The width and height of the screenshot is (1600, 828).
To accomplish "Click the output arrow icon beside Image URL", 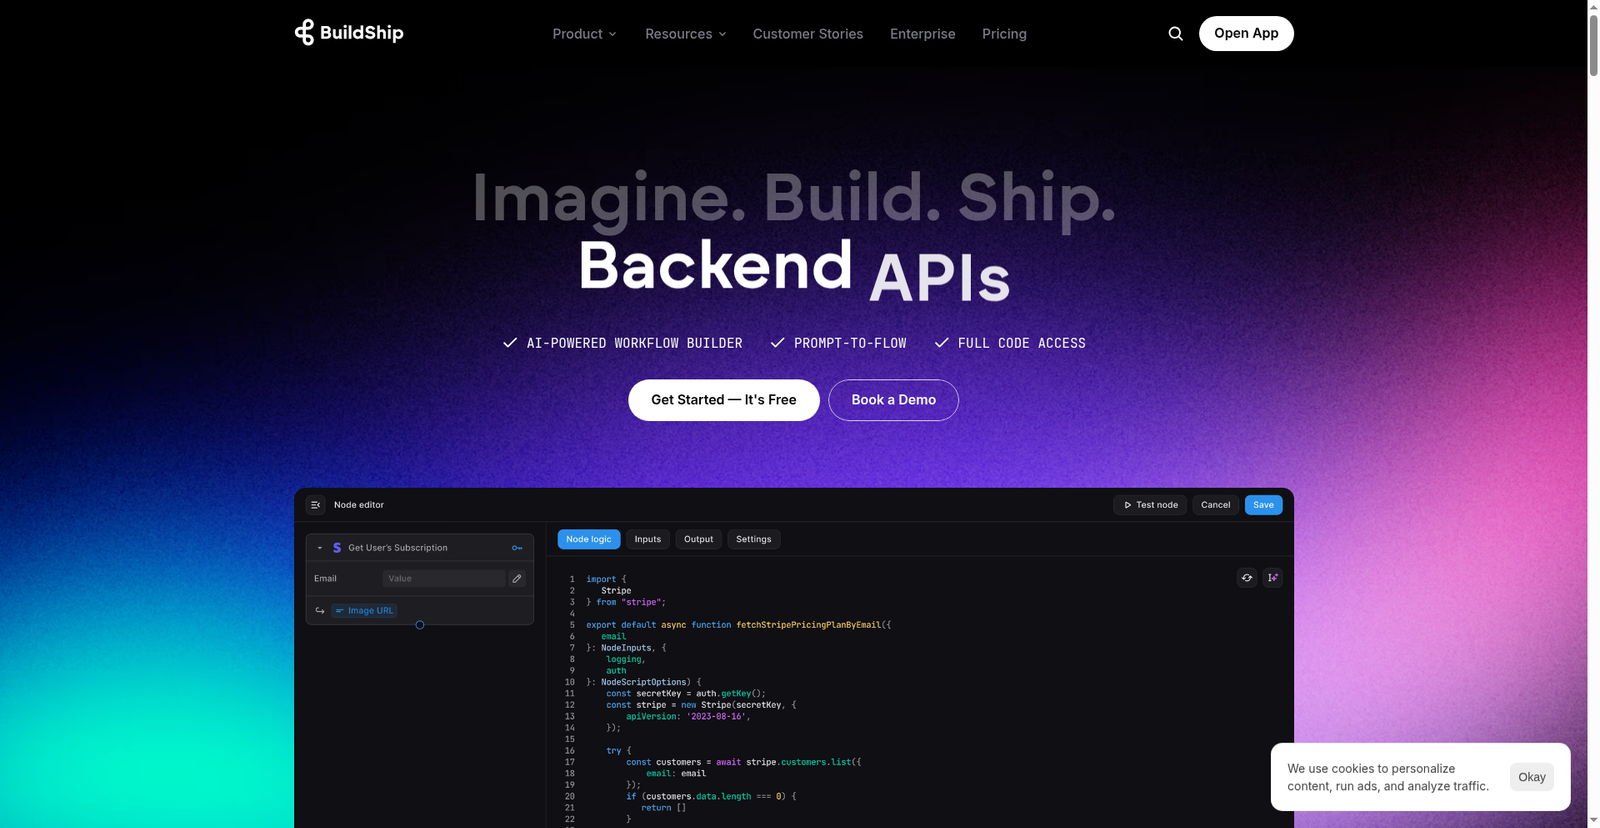I will [320, 611].
